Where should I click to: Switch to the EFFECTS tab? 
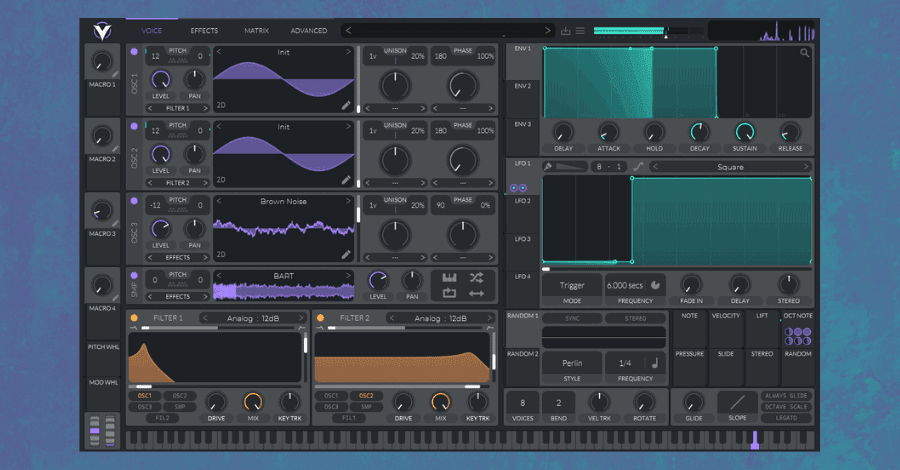tap(204, 30)
